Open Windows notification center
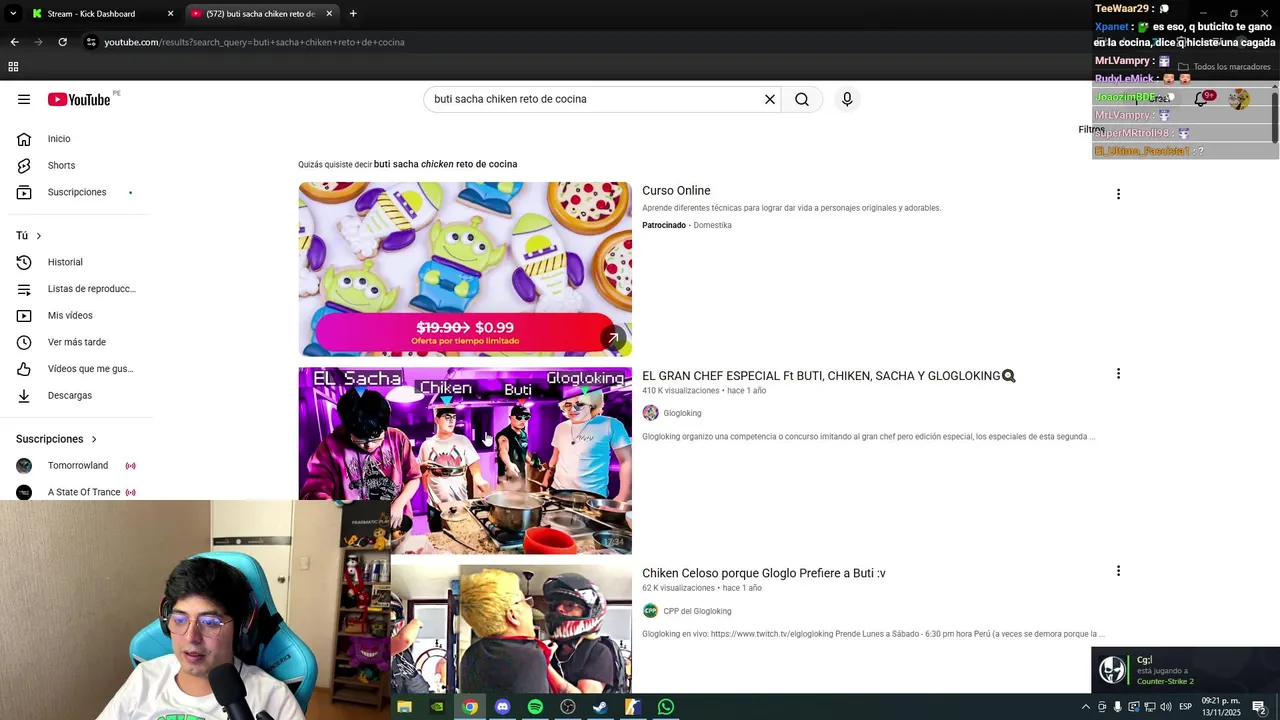This screenshot has height=720, width=1280. click(1259, 707)
